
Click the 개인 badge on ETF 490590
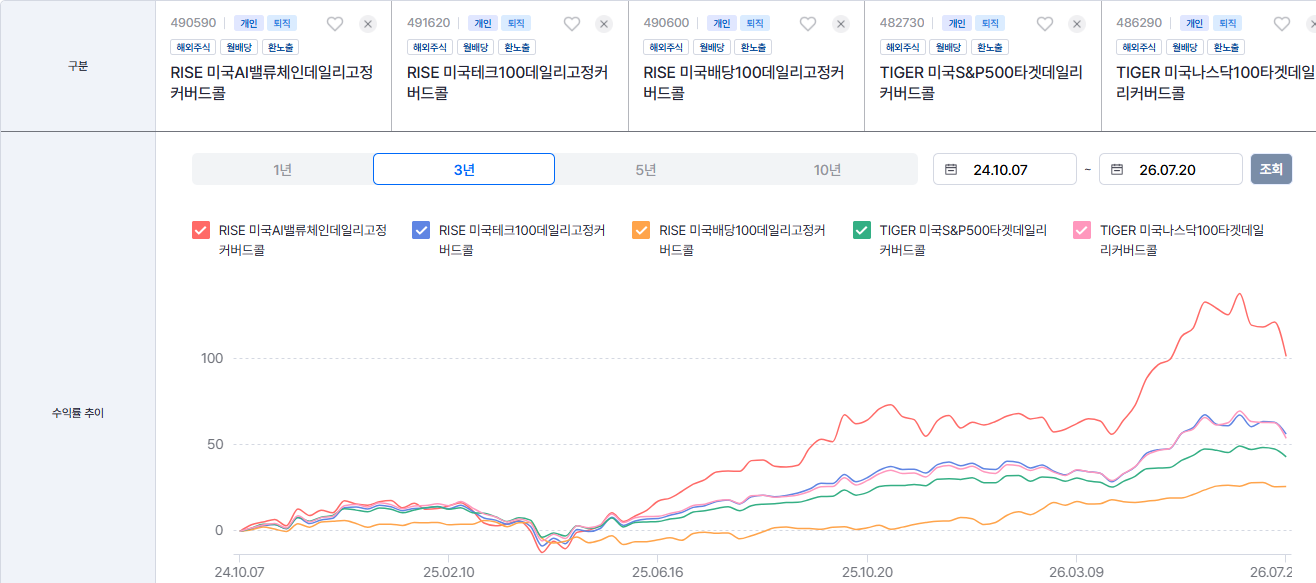pyautogui.click(x=248, y=23)
